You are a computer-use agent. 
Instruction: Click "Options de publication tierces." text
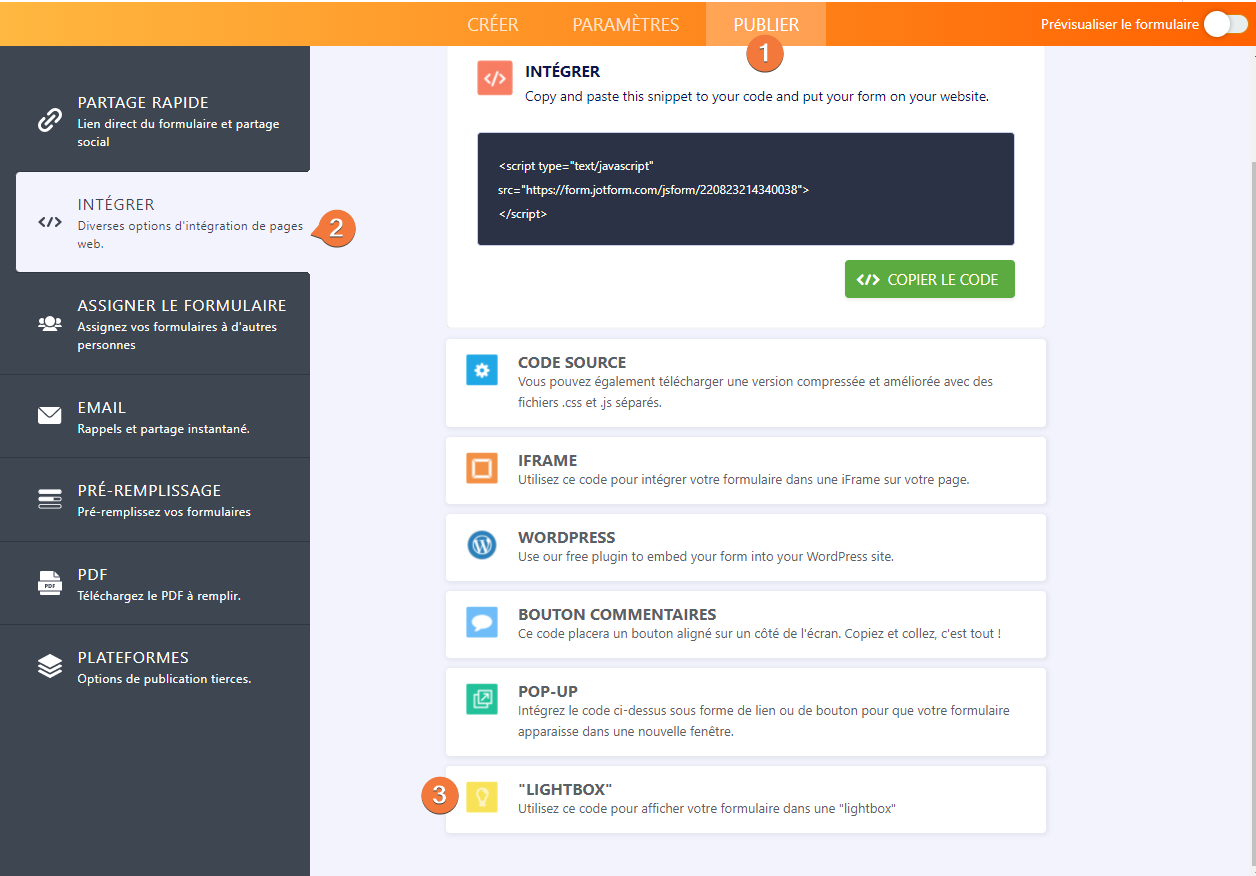[x=164, y=678]
